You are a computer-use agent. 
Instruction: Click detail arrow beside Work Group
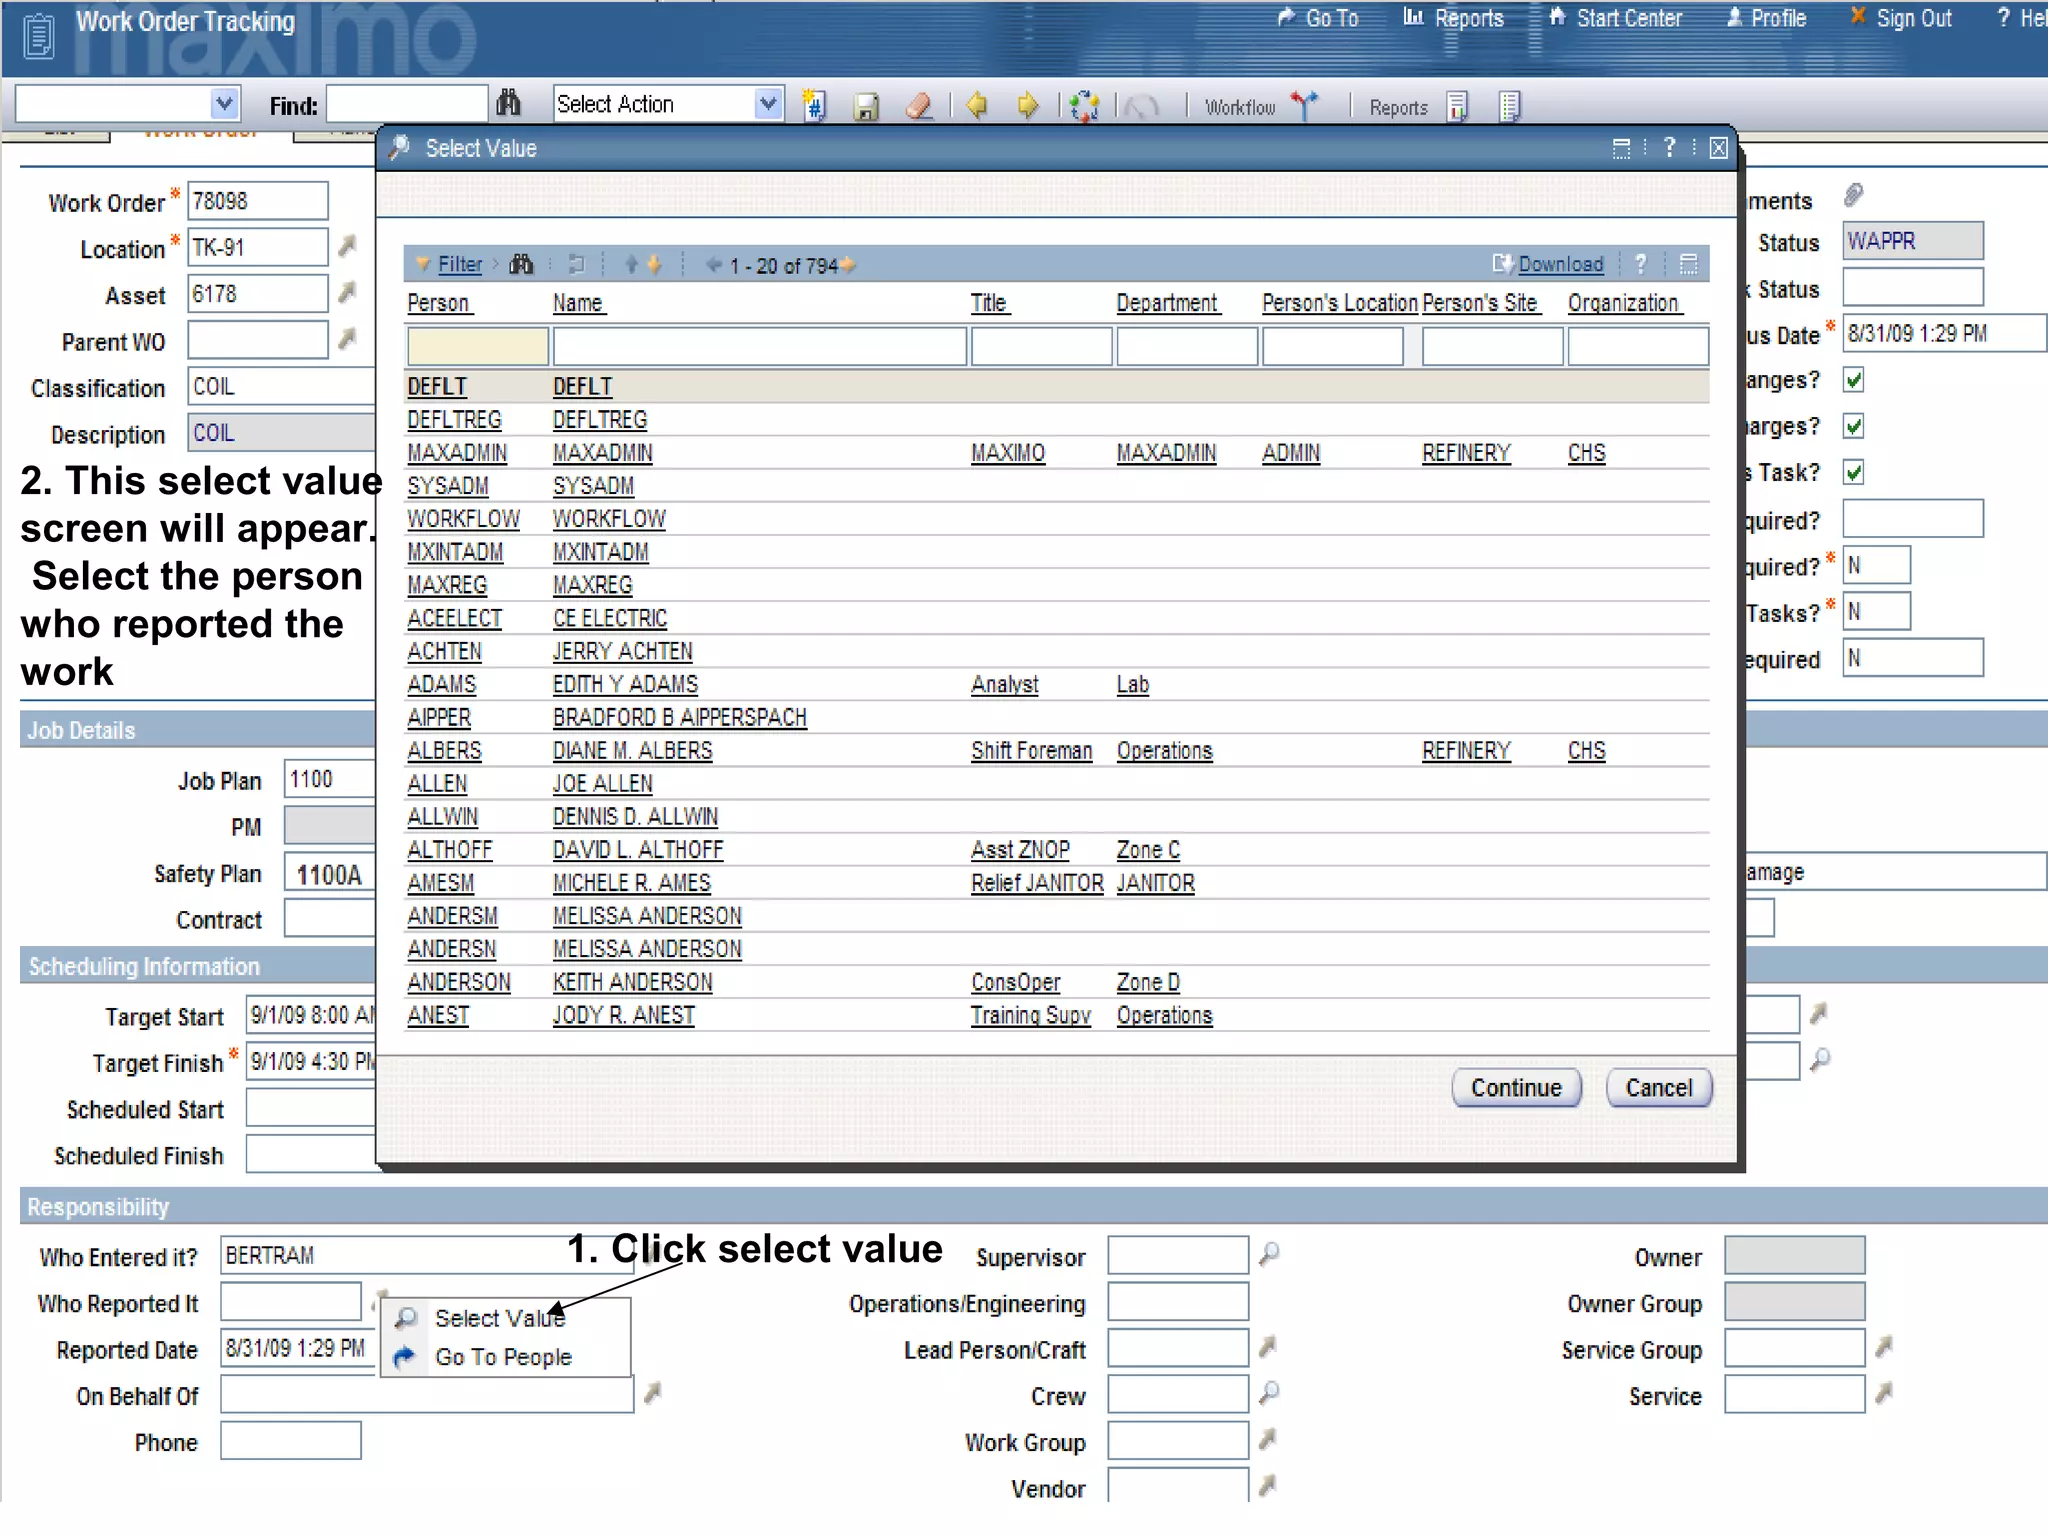pos(1267,1439)
